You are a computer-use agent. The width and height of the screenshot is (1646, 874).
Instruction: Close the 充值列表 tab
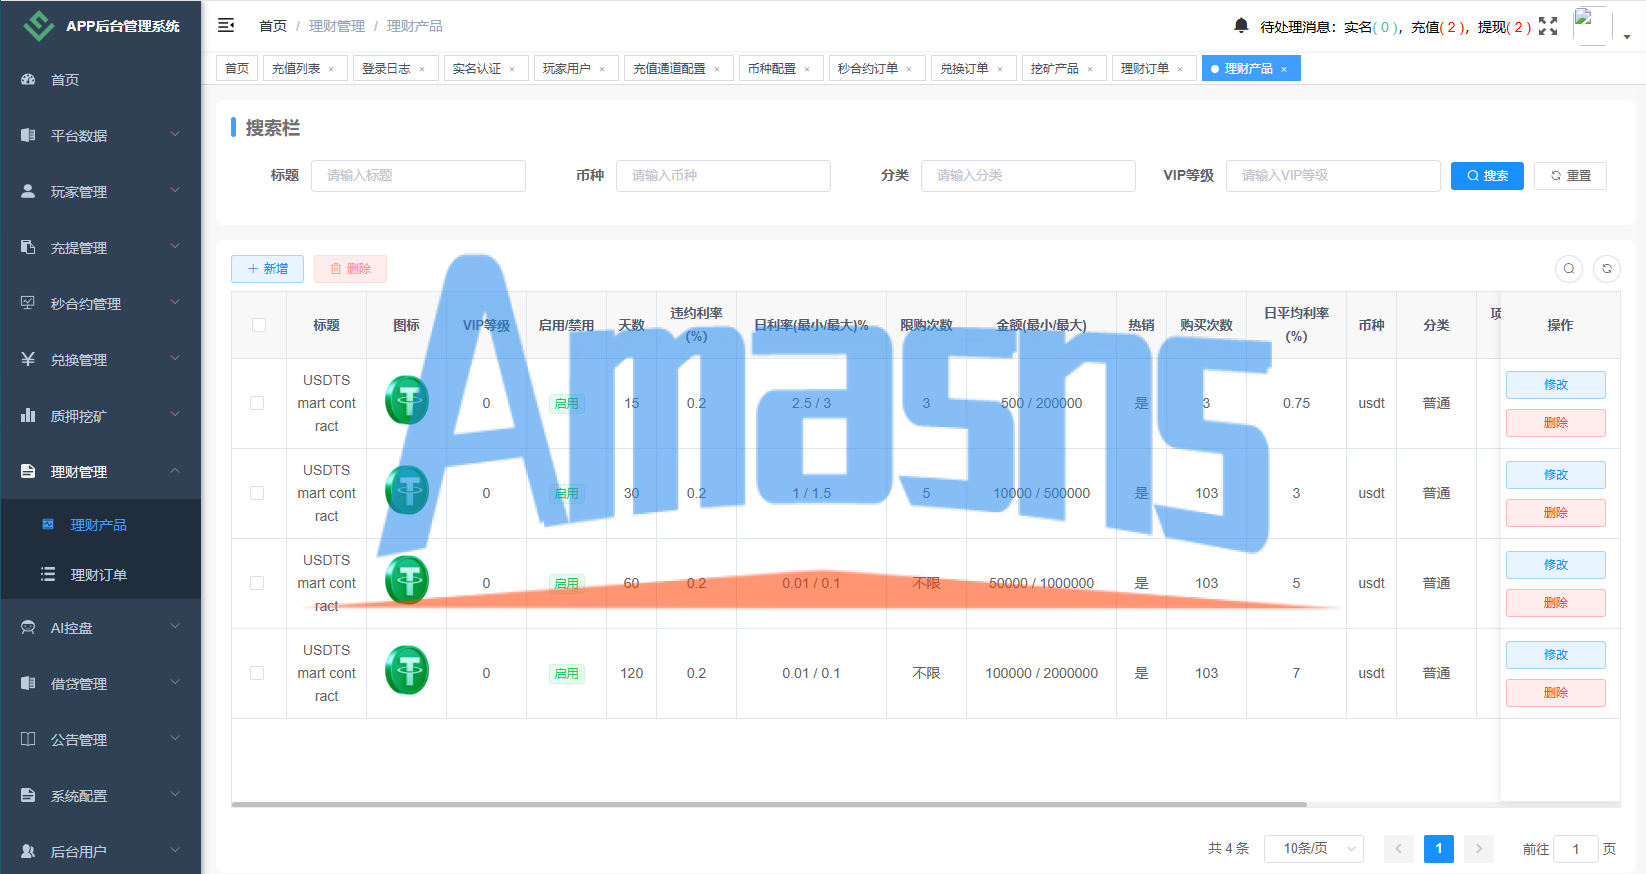(x=331, y=69)
